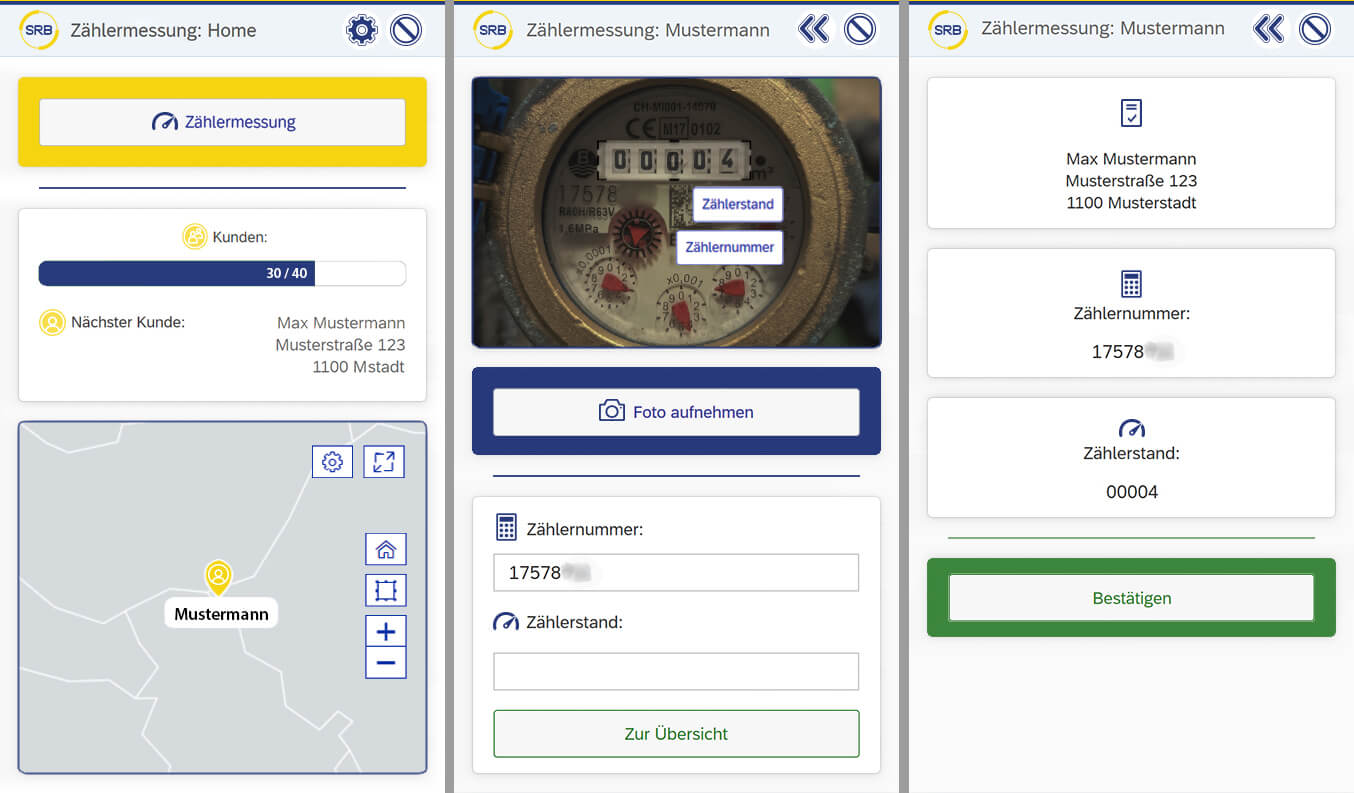Click SRB logo in Home screen header

38,30
